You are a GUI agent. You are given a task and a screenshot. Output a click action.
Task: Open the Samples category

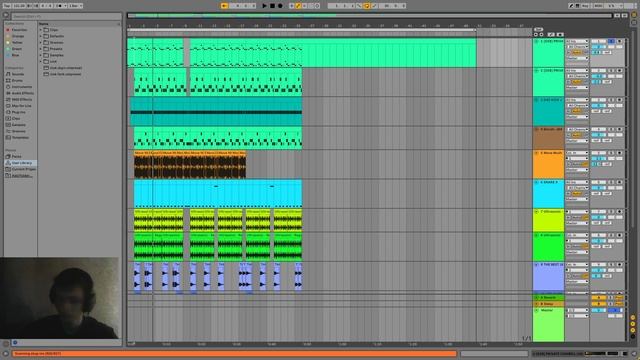click(x=18, y=125)
